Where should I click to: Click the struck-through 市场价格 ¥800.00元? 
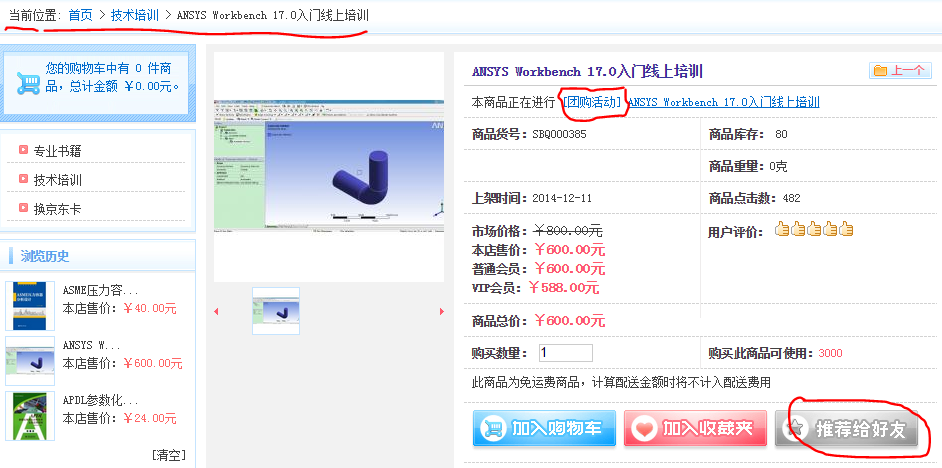(568, 231)
